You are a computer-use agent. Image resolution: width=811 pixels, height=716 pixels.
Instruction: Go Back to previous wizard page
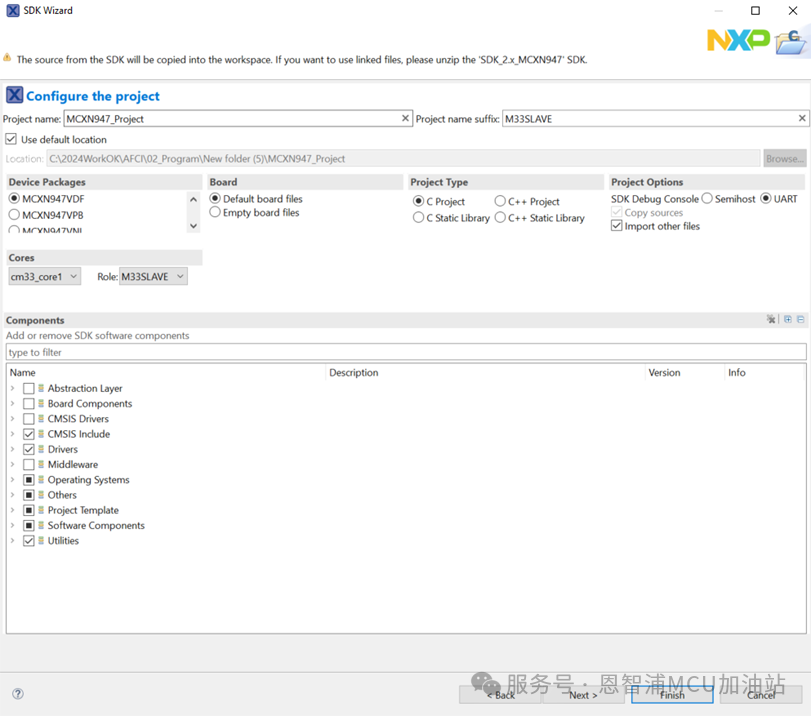tap(500, 695)
